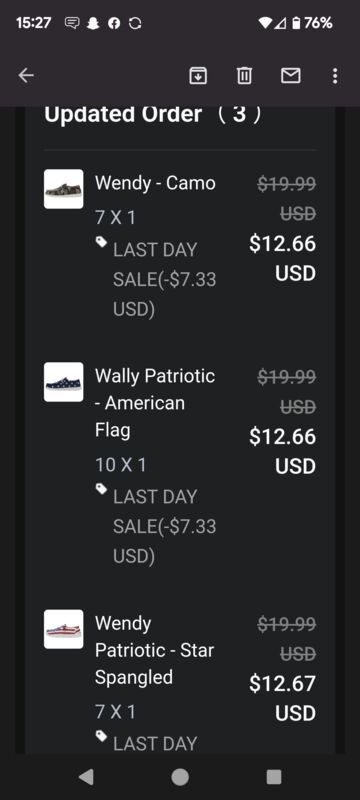The height and width of the screenshot is (800, 360).
Task: Tap the Wendy - Camo product name
Action: (155, 183)
